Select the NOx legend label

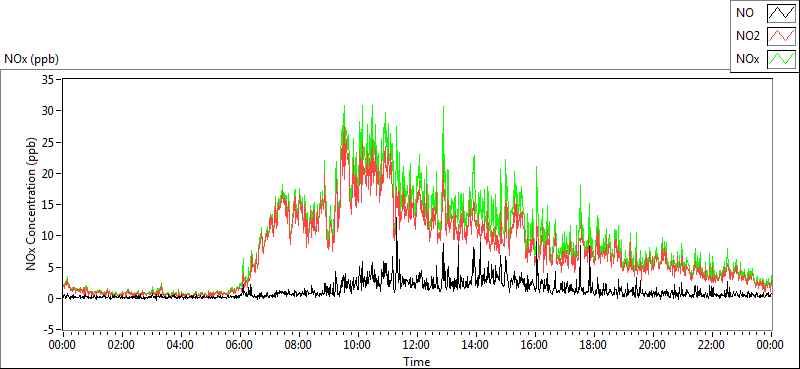(747, 60)
